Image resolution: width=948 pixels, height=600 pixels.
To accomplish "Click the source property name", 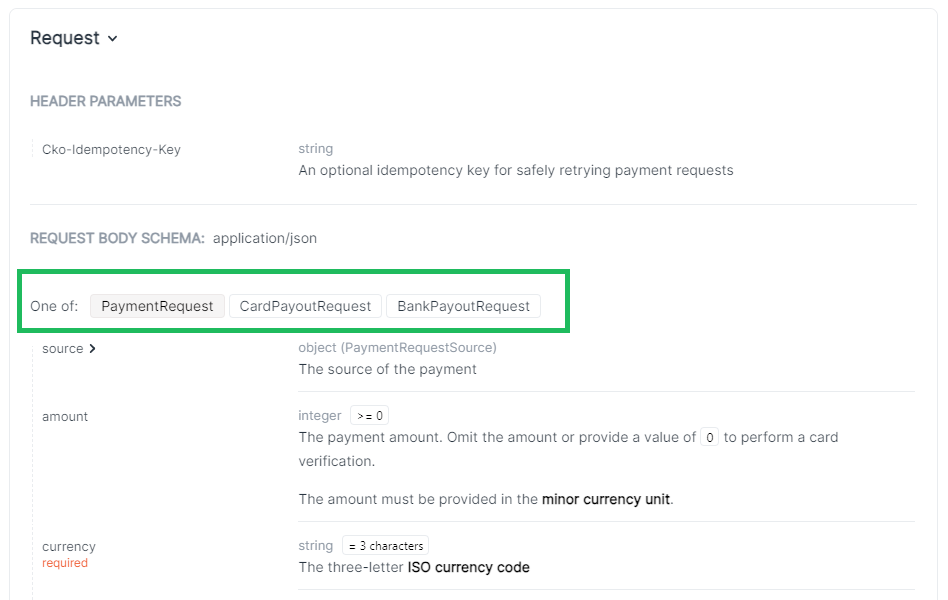I will 62,349.
